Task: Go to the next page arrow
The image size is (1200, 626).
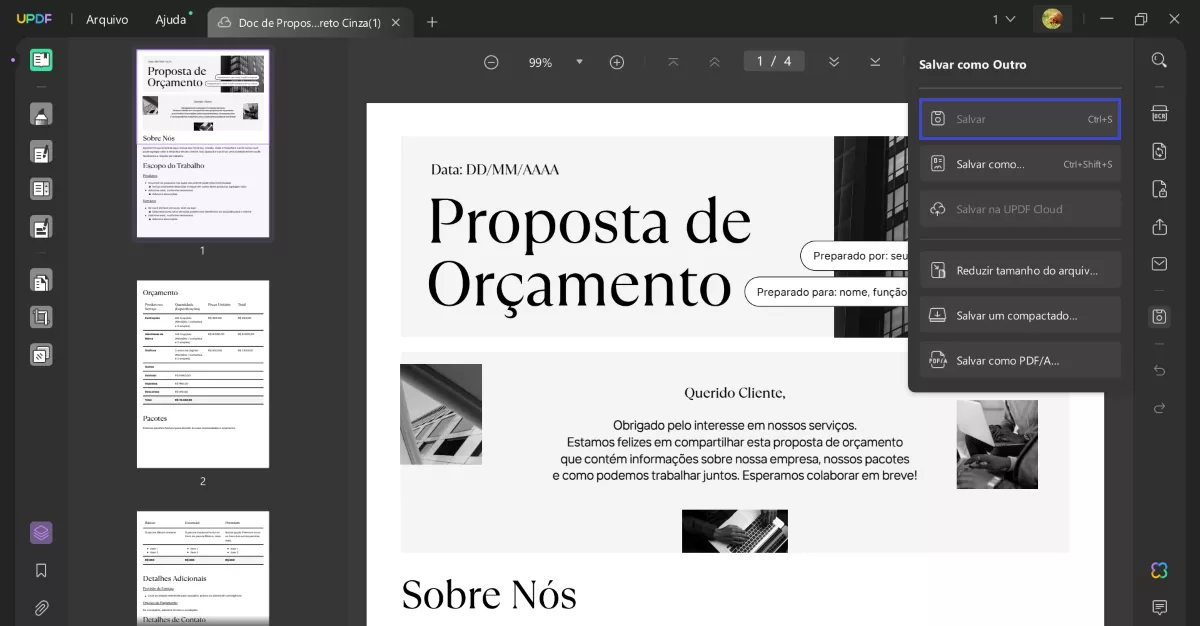Action: coord(834,62)
